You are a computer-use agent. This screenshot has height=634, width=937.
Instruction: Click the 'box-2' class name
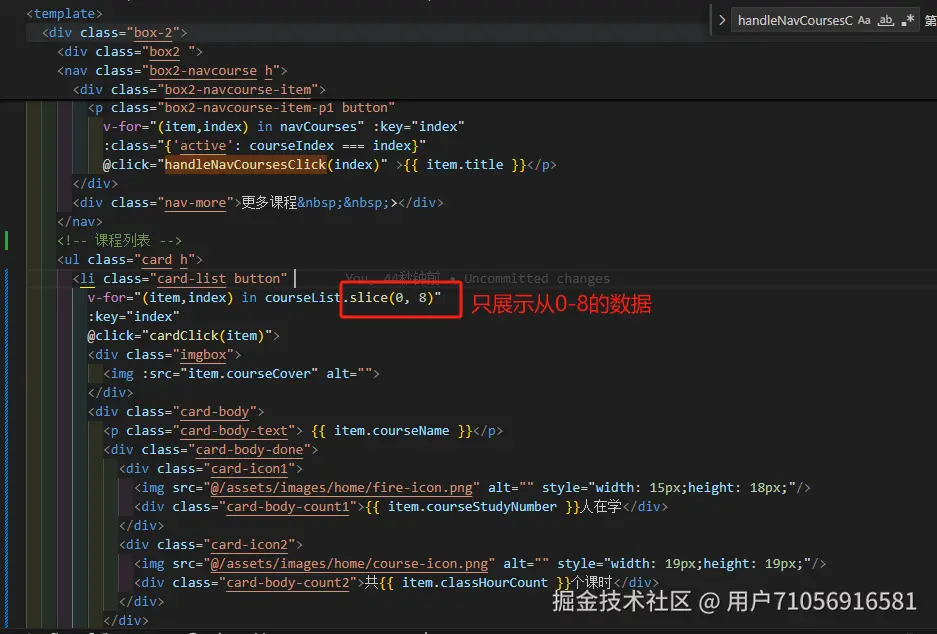(x=153, y=32)
